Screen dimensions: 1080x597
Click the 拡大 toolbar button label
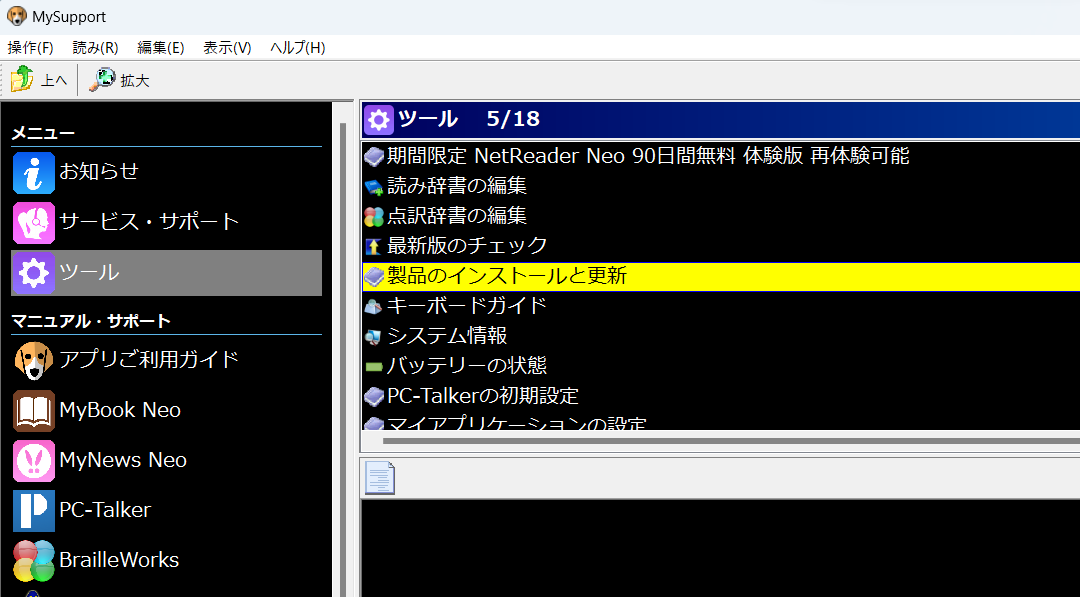[x=135, y=81]
